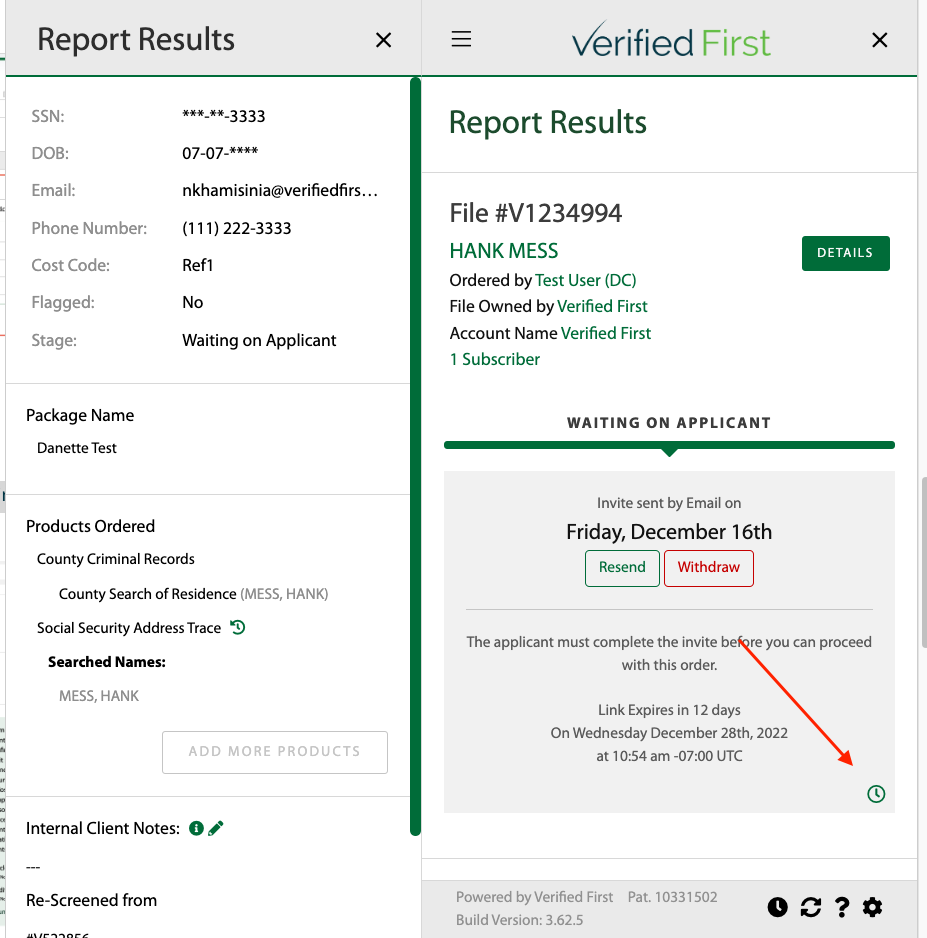Open Test User (DC) link
This screenshot has height=938, width=927.
click(586, 280)
